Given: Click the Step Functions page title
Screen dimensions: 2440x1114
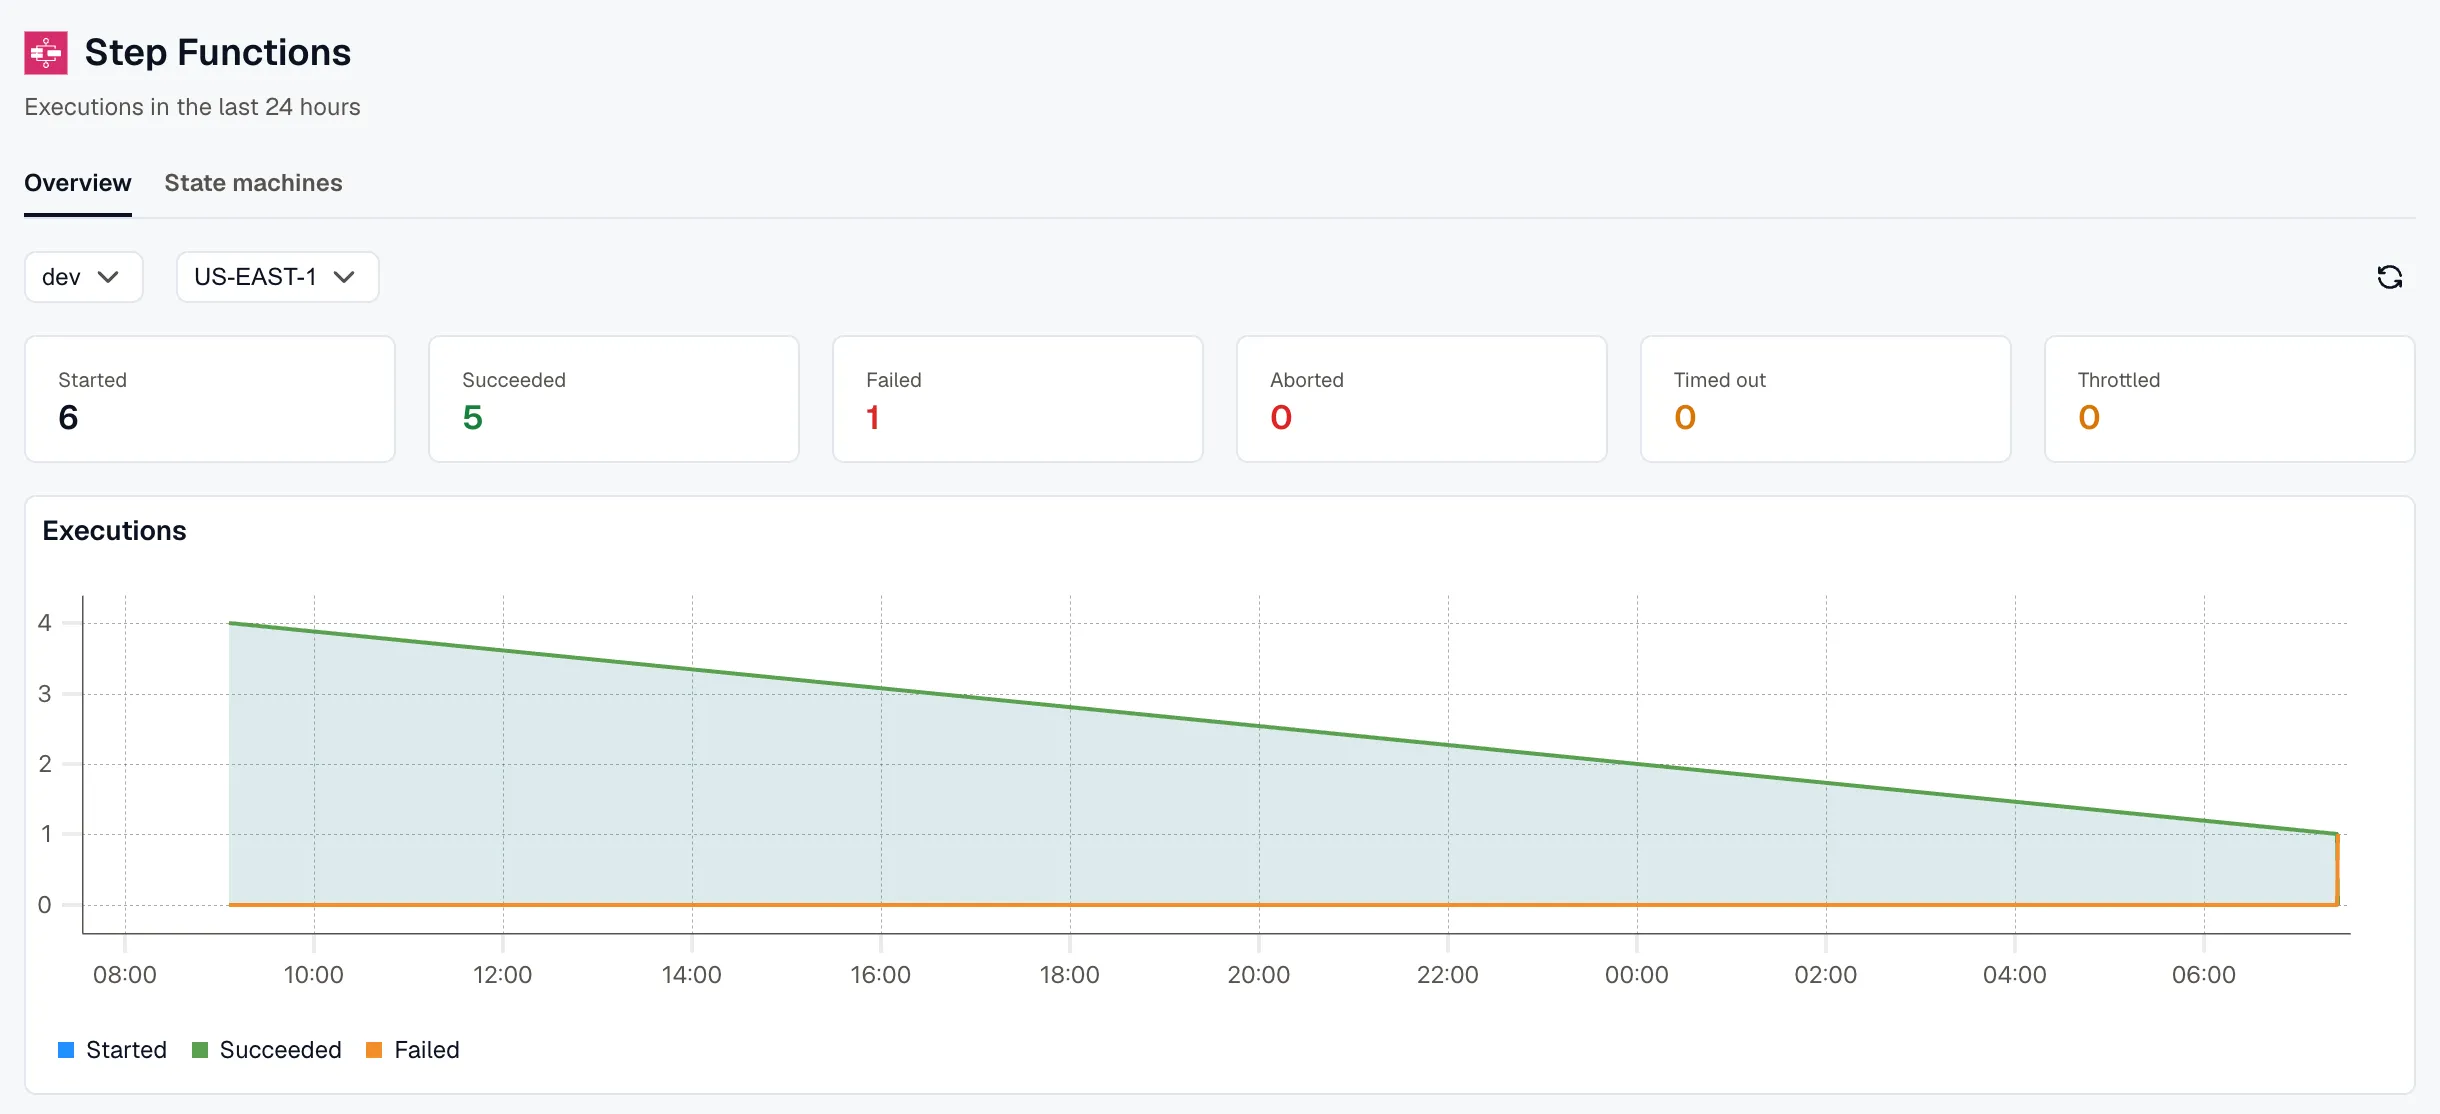Looking at the screenshot, I should pos(218,53).
